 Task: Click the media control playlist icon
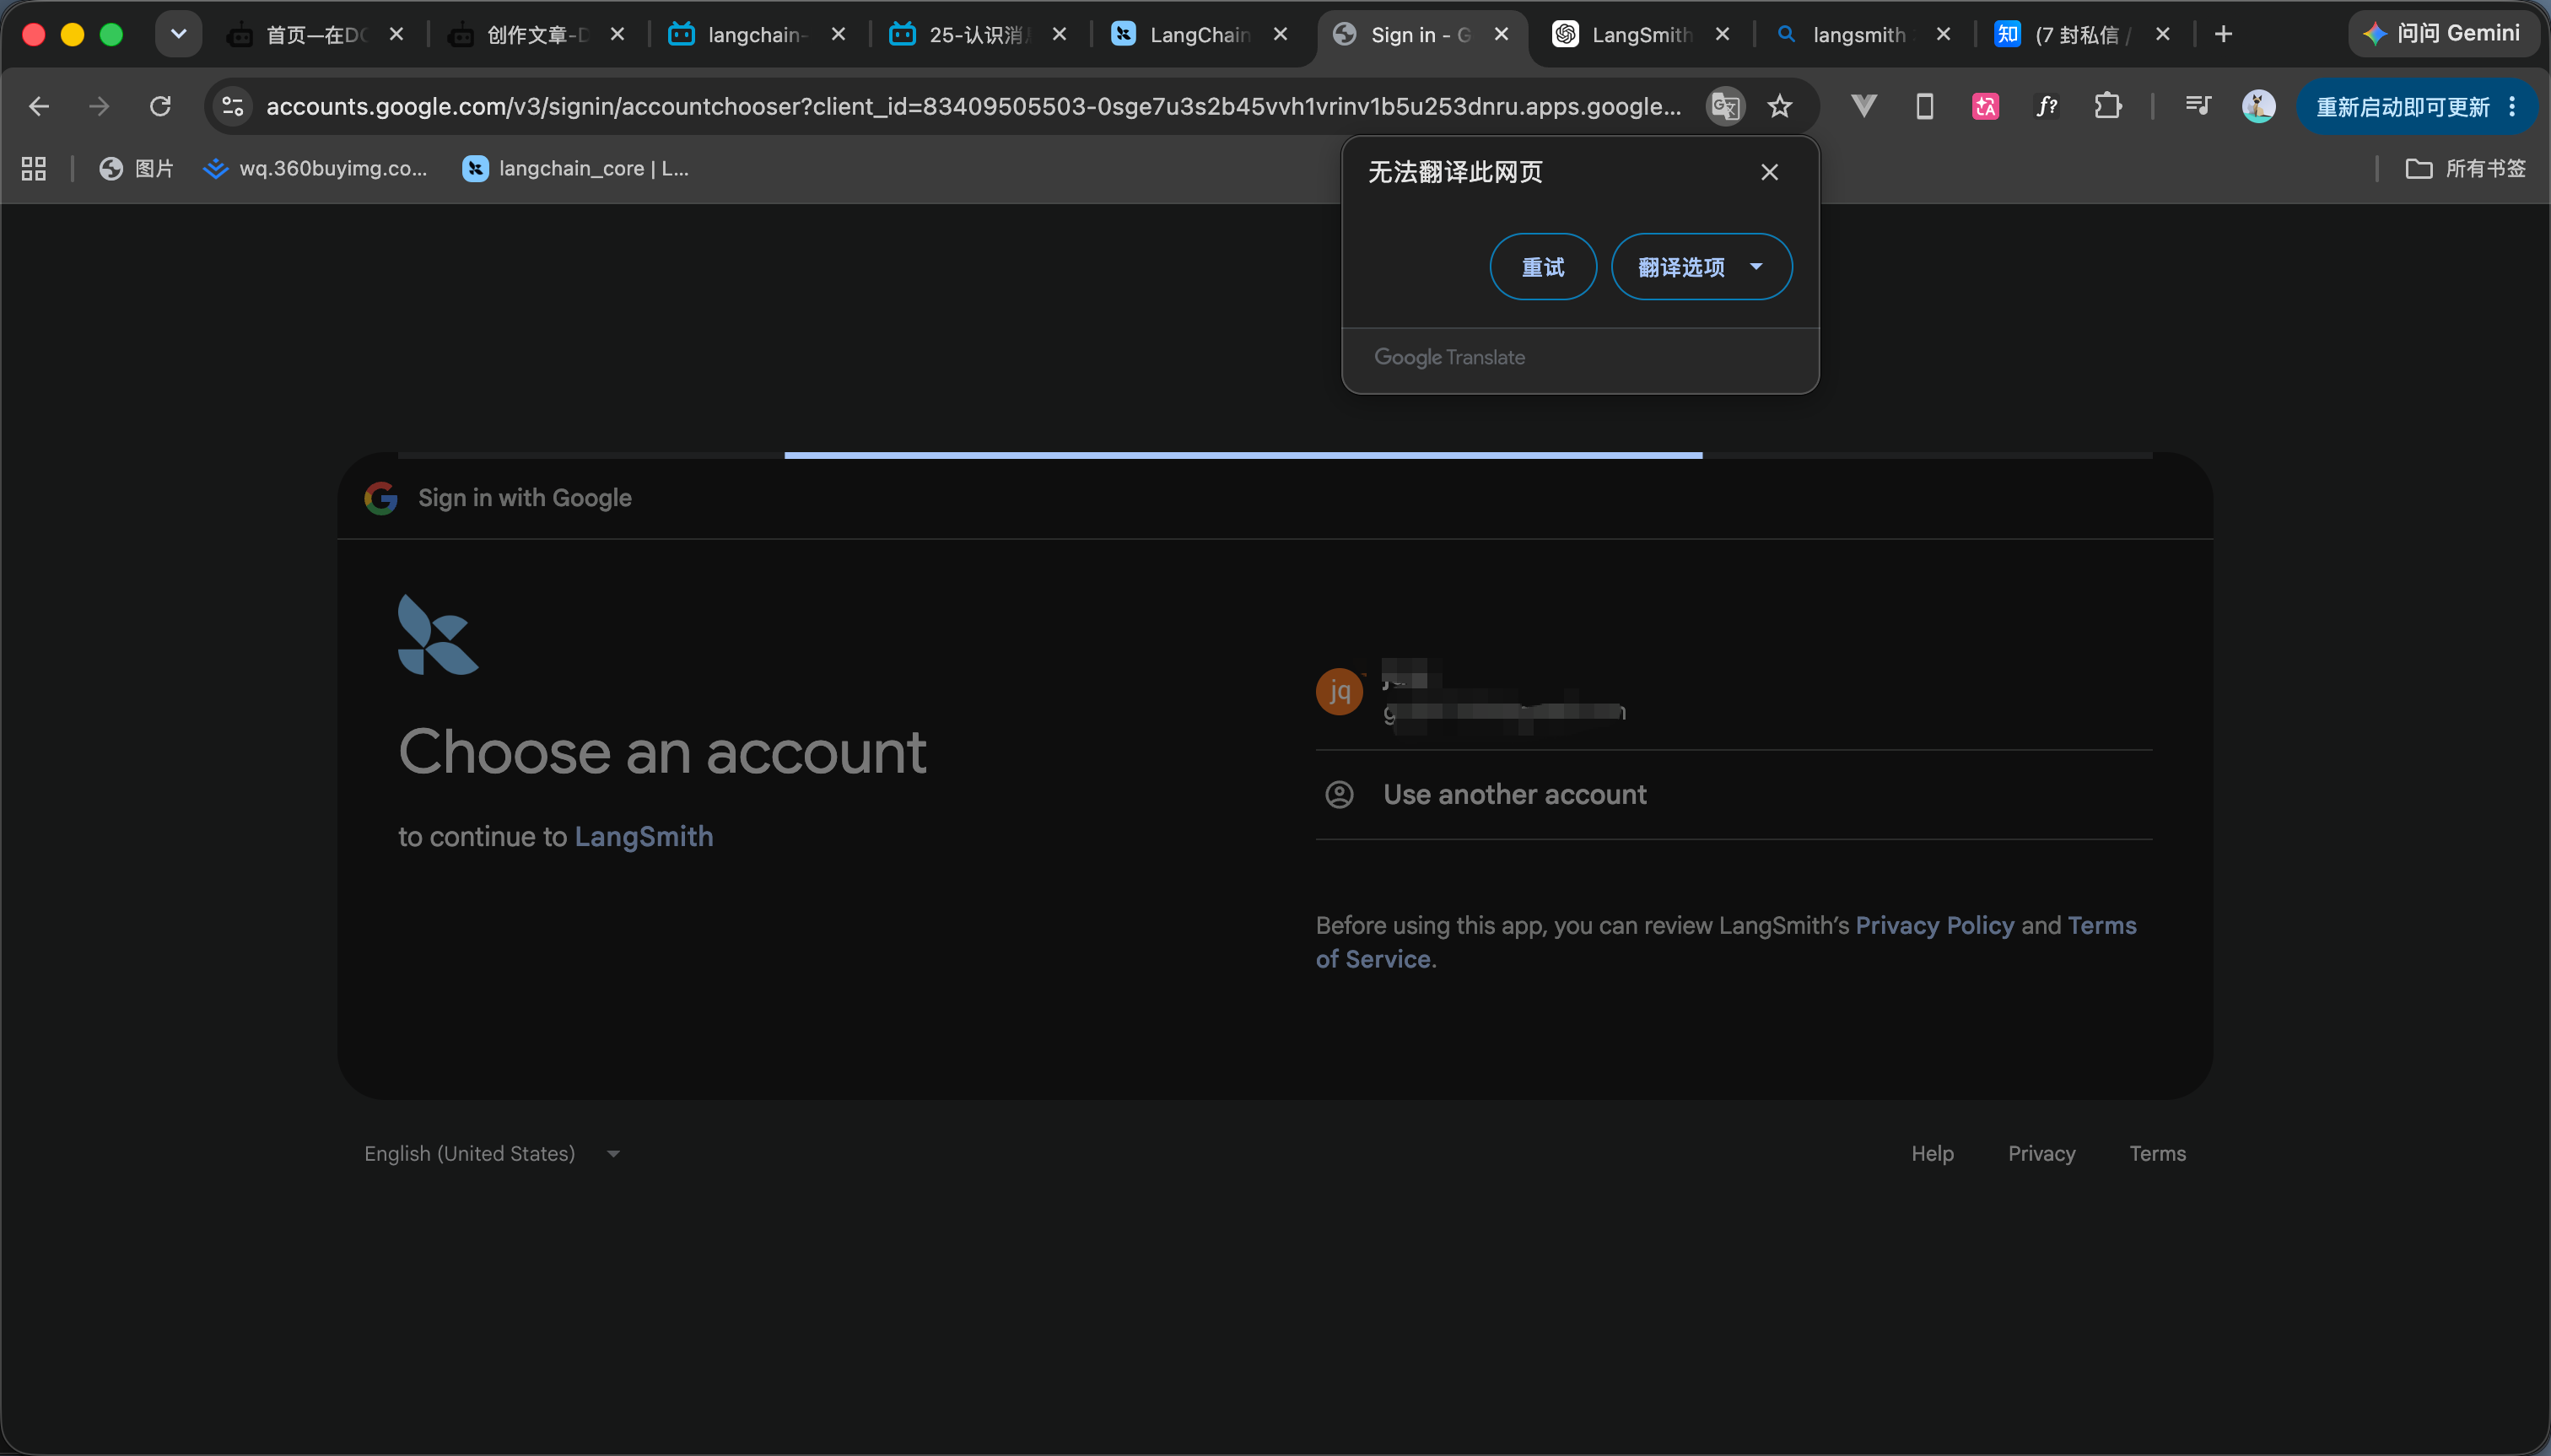tap(2198, 106)
